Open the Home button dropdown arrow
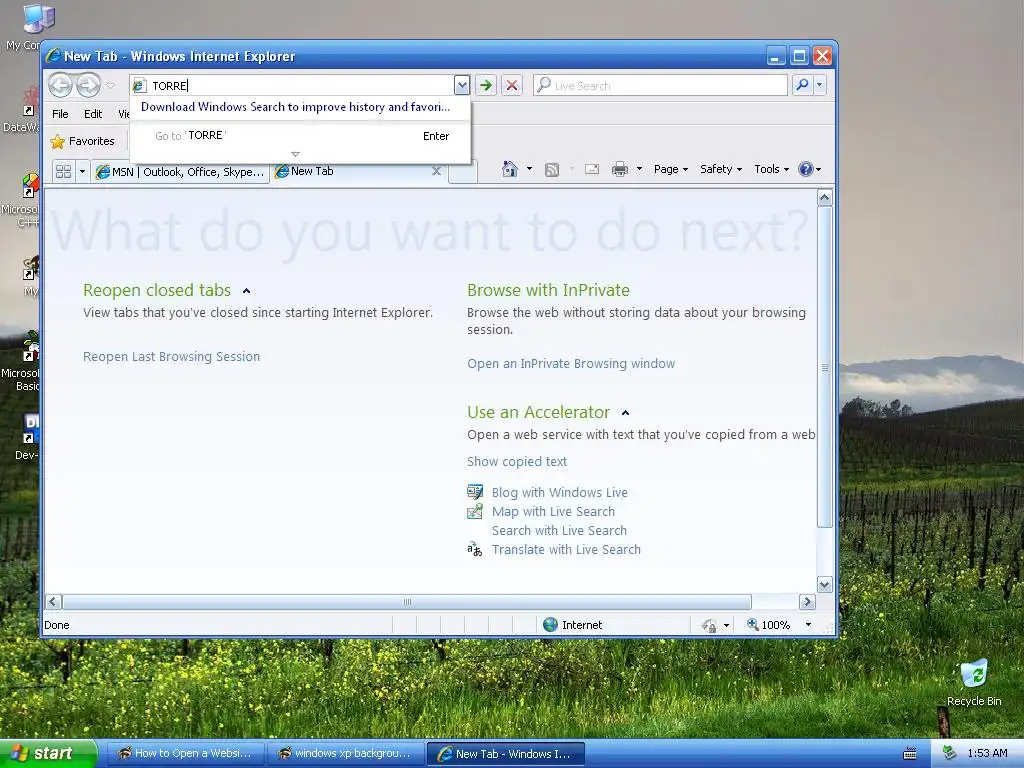Screen dimensions: 1024x768 coord(529,169)
